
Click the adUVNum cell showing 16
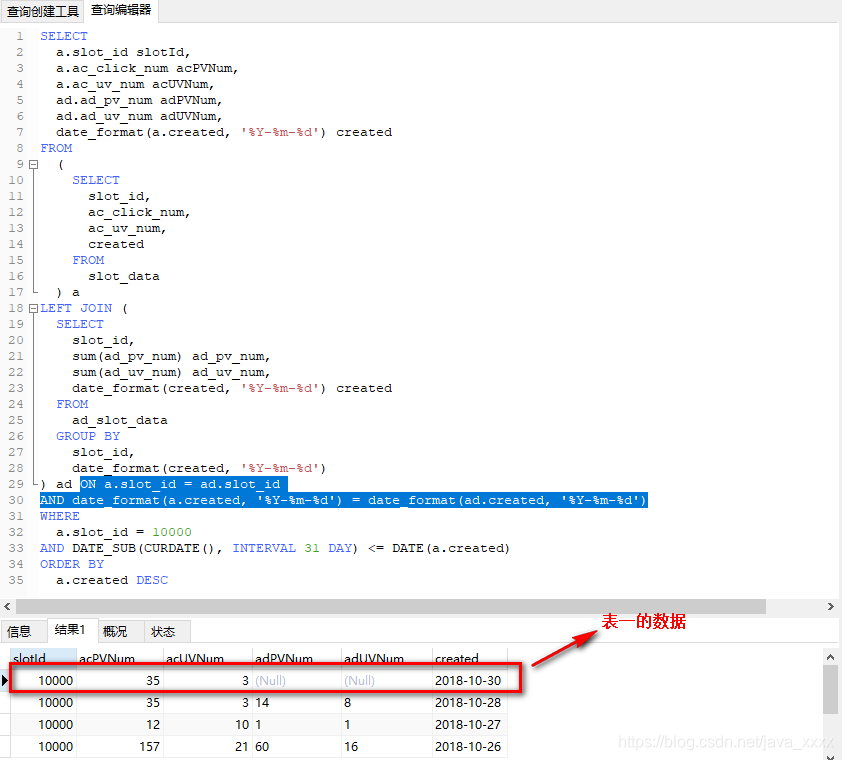tap(387, 747)
